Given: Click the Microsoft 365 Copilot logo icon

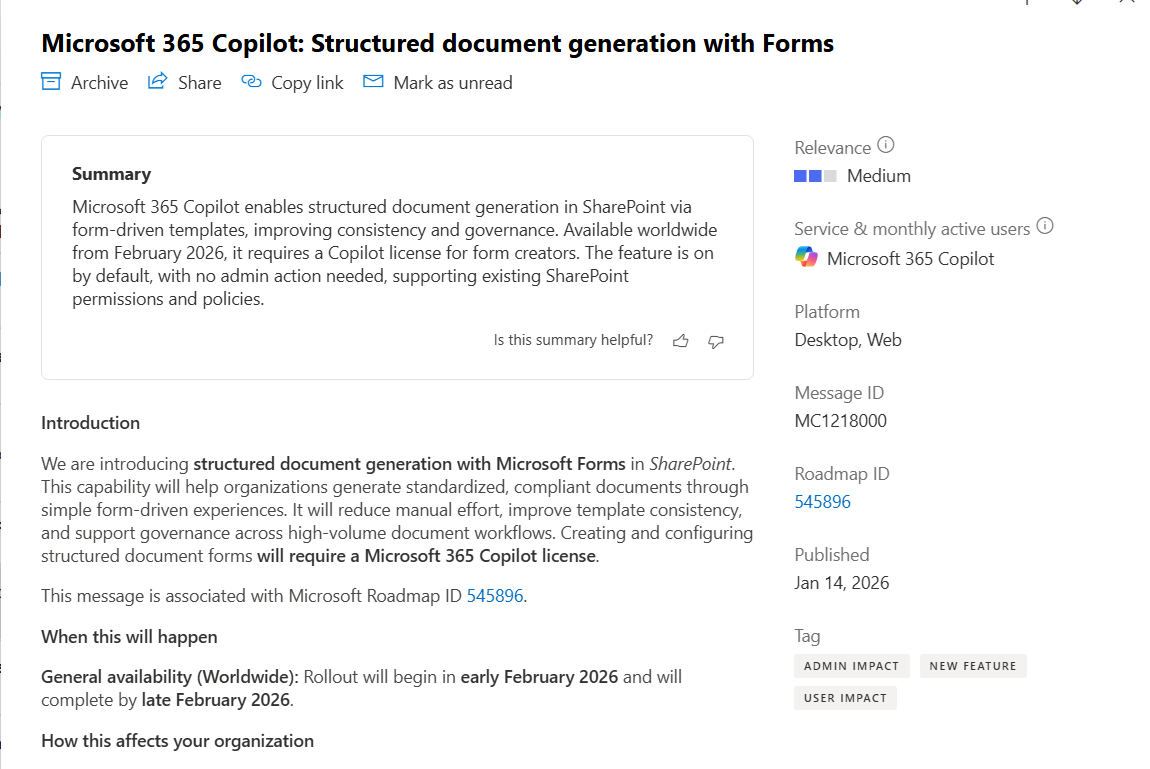Looking at the screenshot, I should (x=806, y=257).
